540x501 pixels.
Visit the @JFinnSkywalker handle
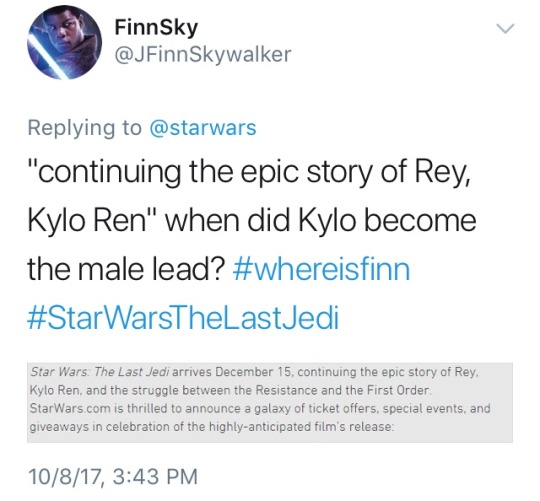pyautogui.click(x=203, y=55)
